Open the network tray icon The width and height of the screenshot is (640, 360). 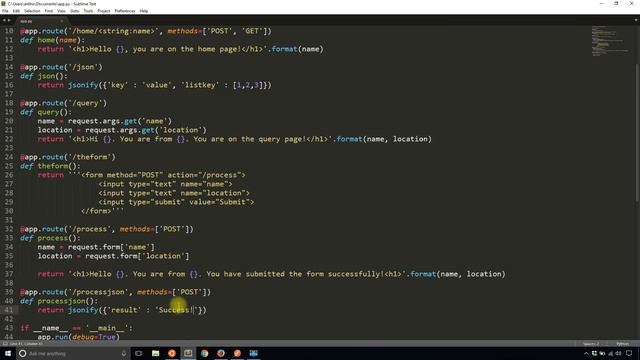(x=611, y=353)
